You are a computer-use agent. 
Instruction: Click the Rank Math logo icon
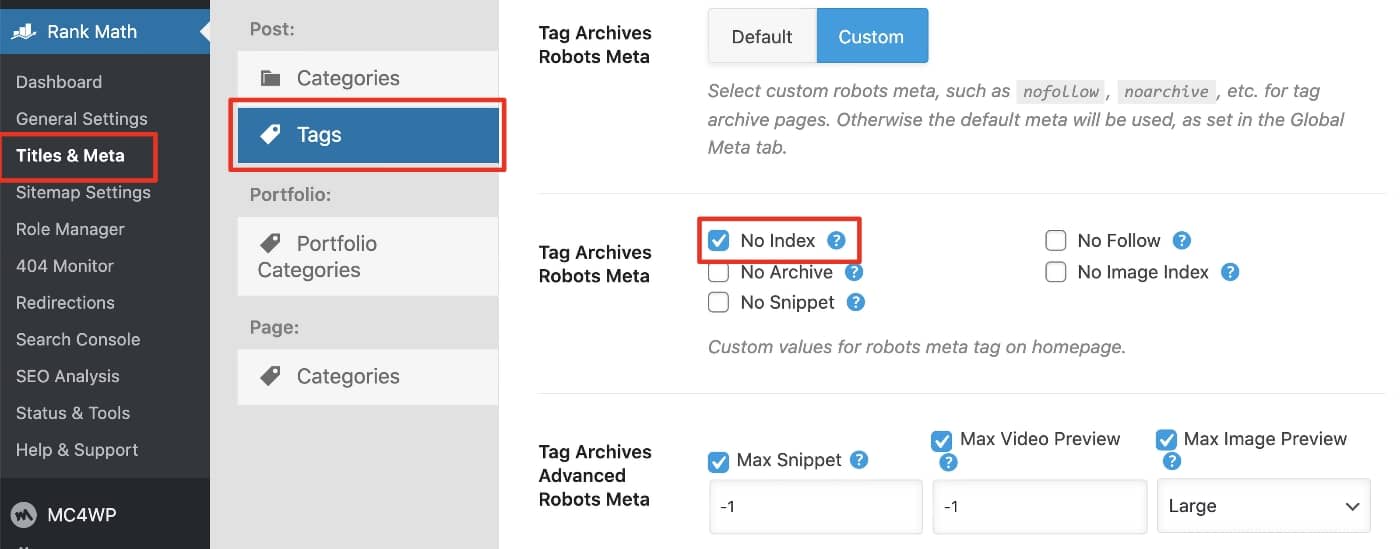[24, 31]
